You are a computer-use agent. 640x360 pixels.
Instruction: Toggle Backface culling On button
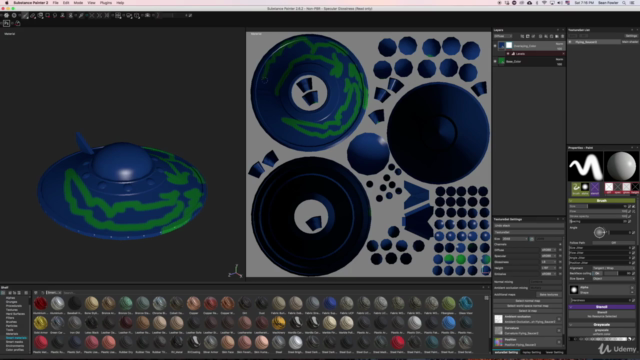(597, 273)
